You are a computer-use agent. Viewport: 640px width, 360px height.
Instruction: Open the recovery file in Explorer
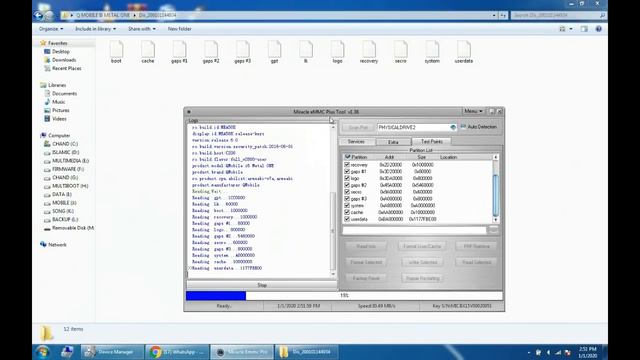[x=369, y=52]
